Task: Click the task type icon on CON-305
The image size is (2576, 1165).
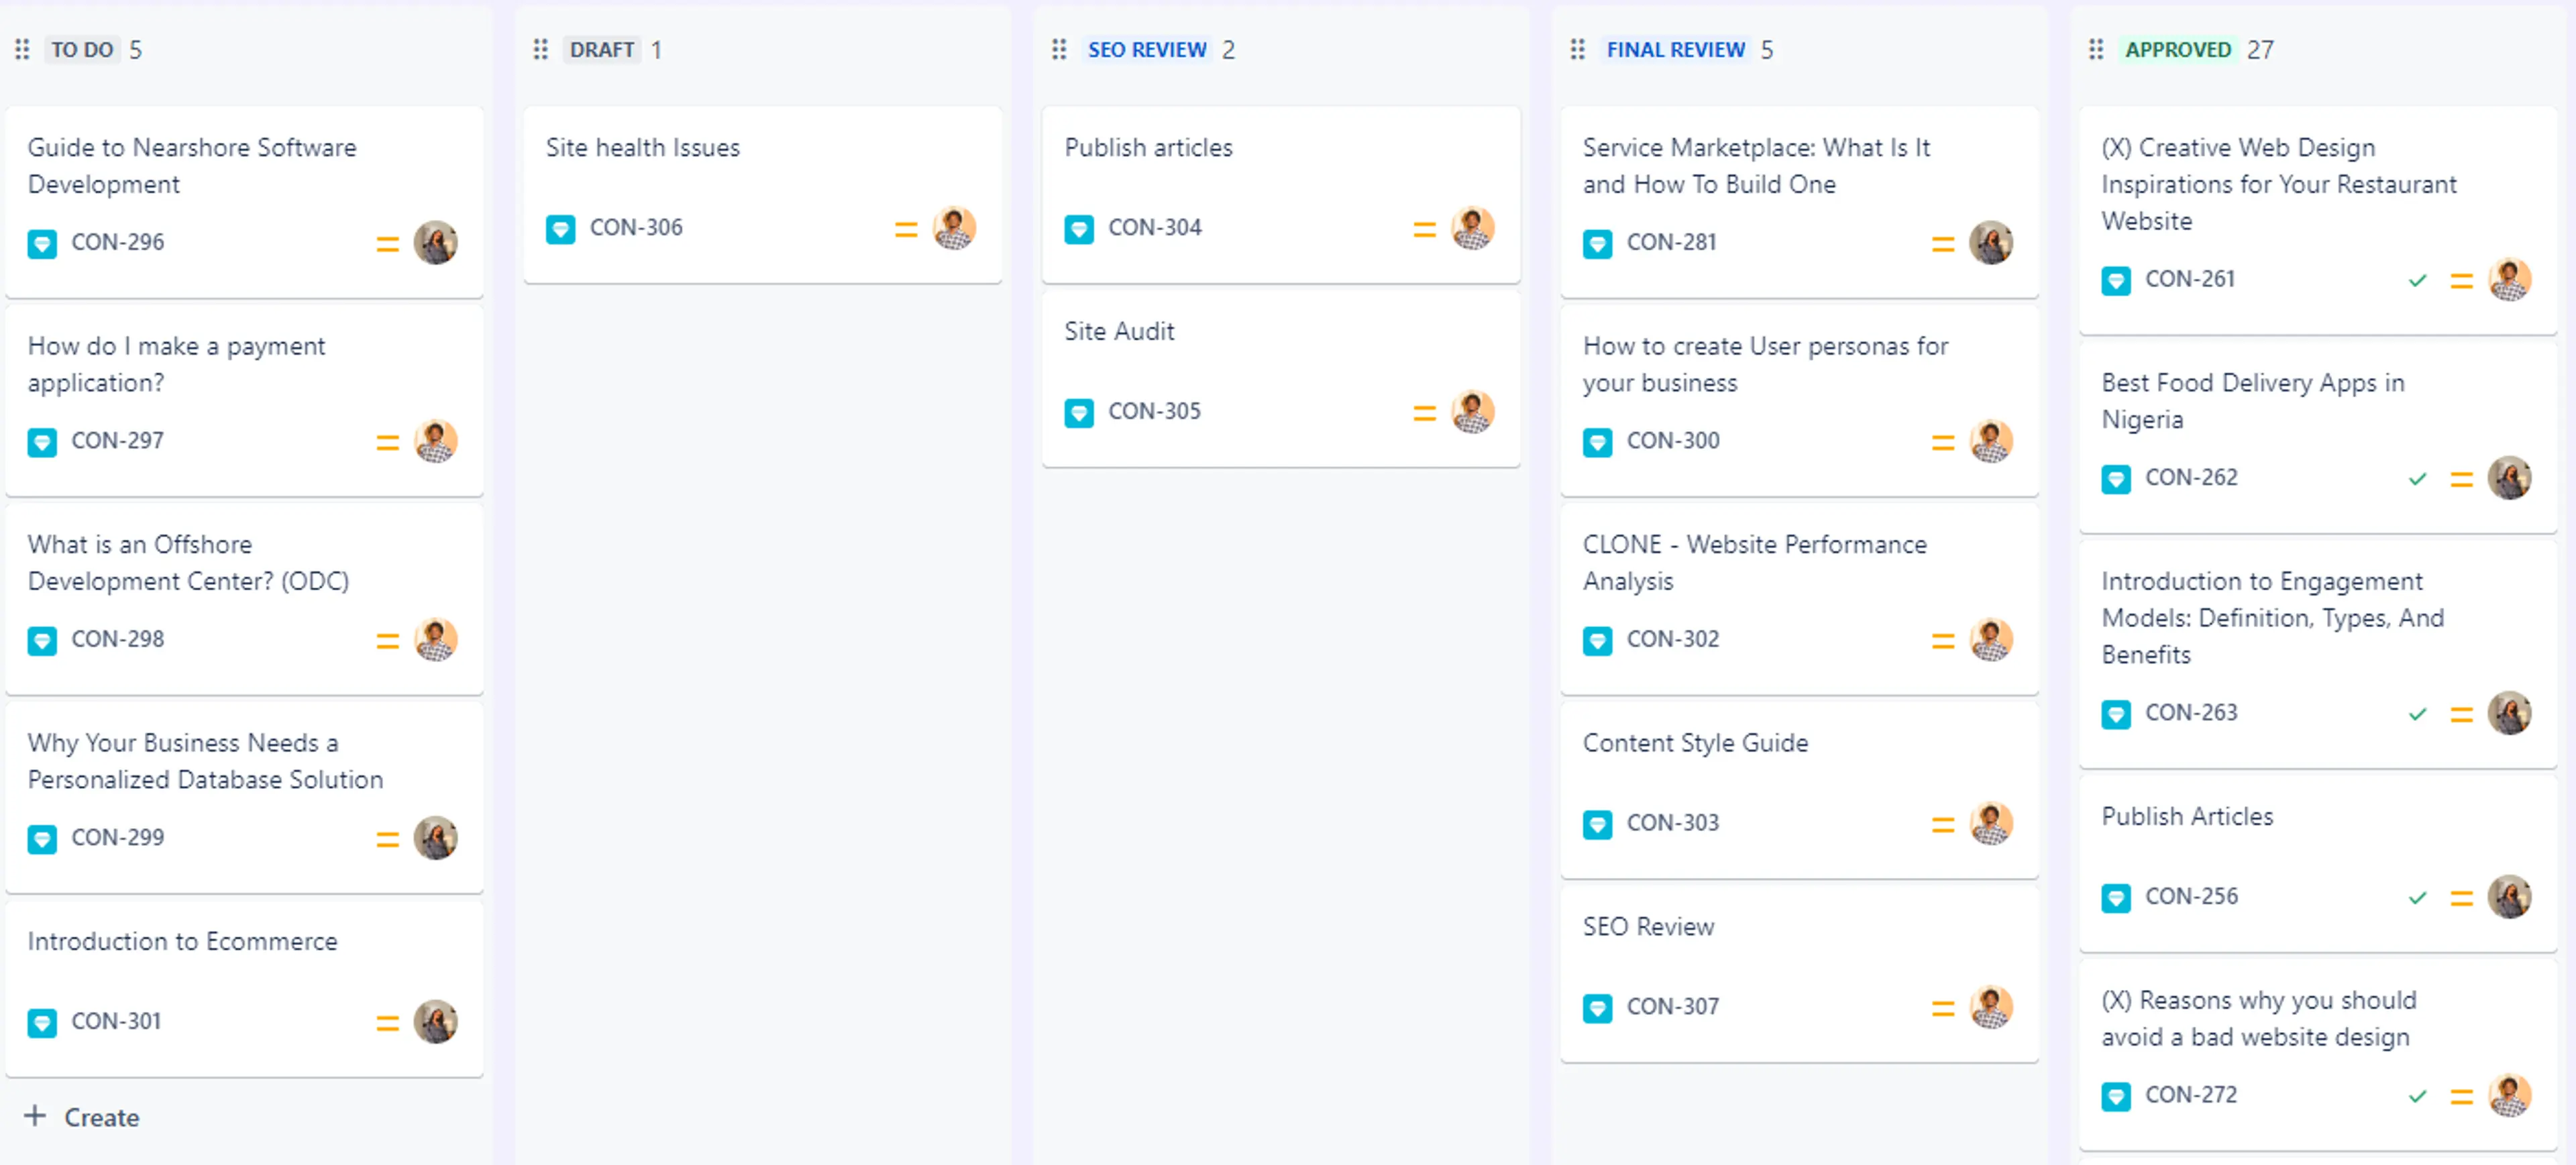Action: pos(1079,412)
